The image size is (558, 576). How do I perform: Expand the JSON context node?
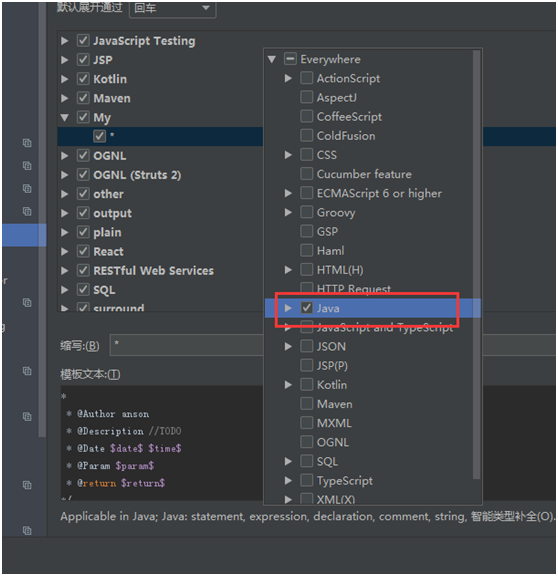[x=288, y=346]
